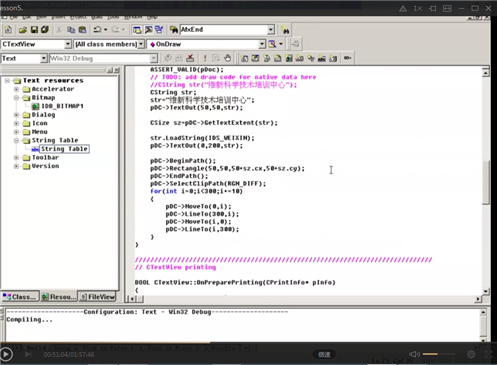Click the Save All icon
The width and height of the screenshot is (497, 365).
pyautogui.click(x=45, y=30)
